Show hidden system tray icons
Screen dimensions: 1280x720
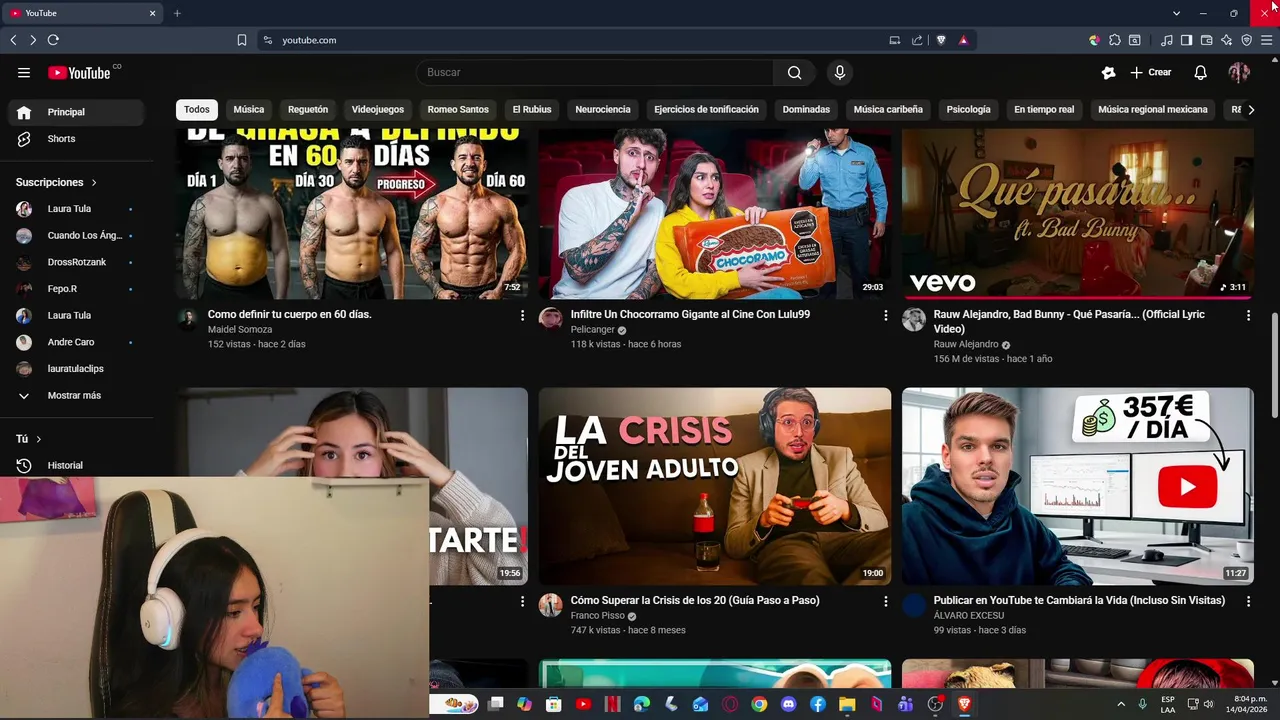(x=1121, y=704)
